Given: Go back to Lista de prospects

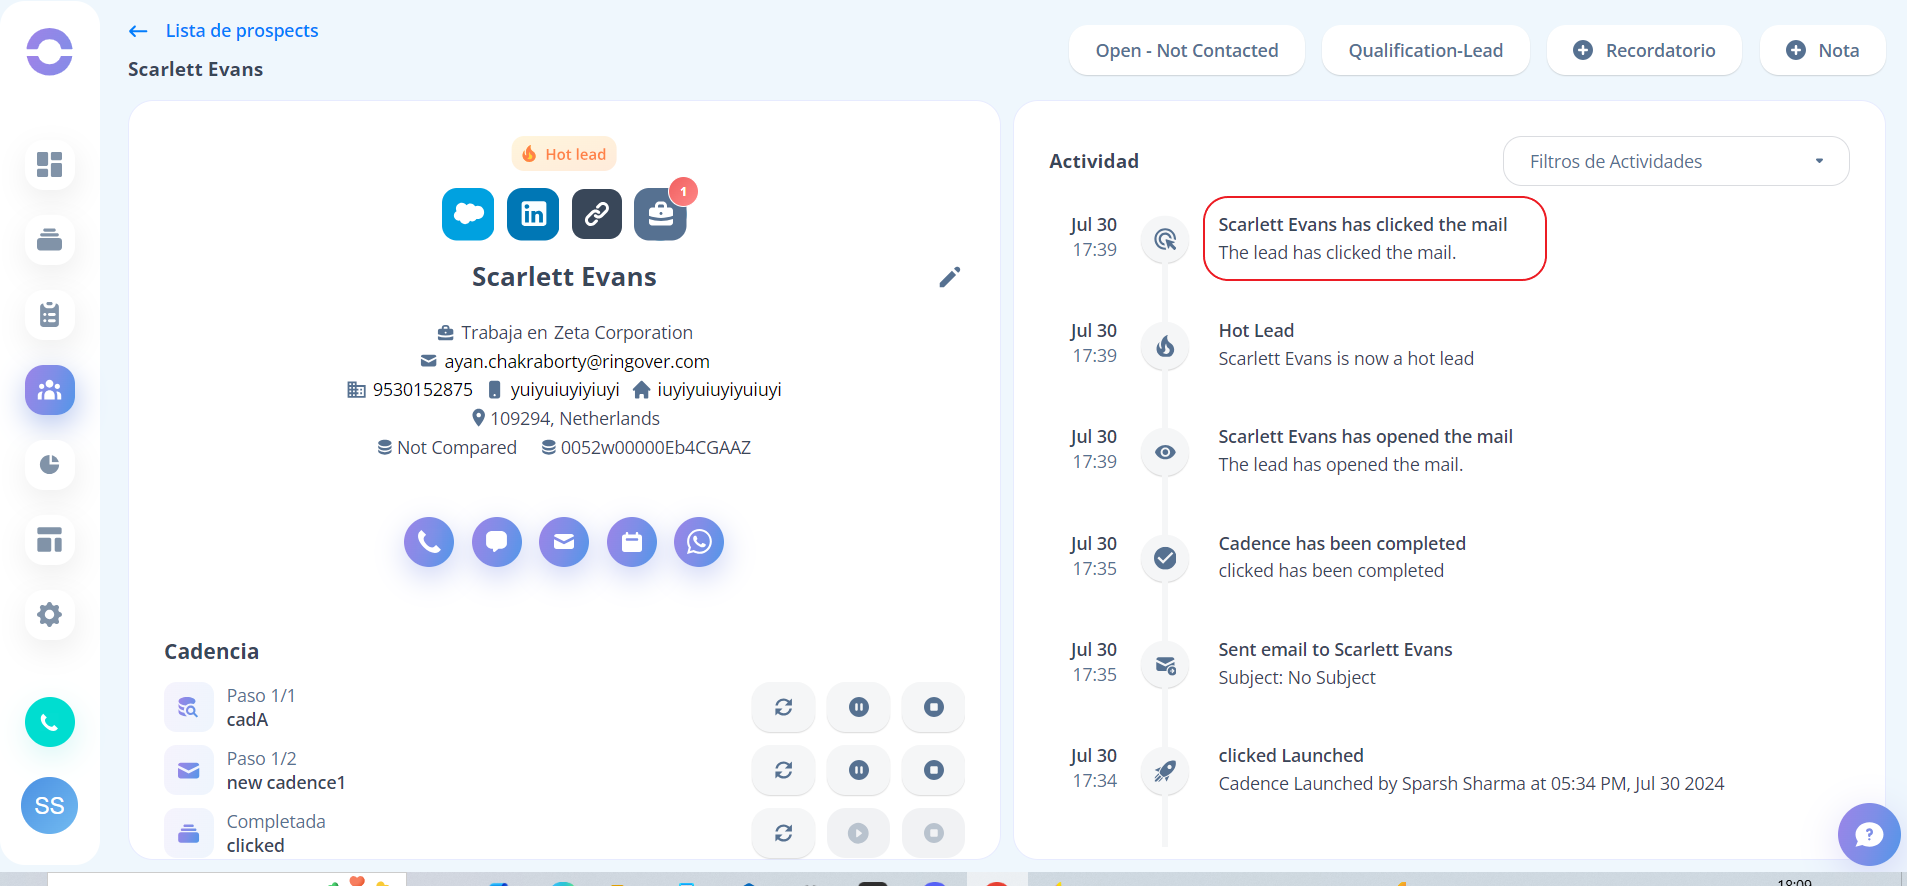Looking at the screenshot, I should [223, 31].
